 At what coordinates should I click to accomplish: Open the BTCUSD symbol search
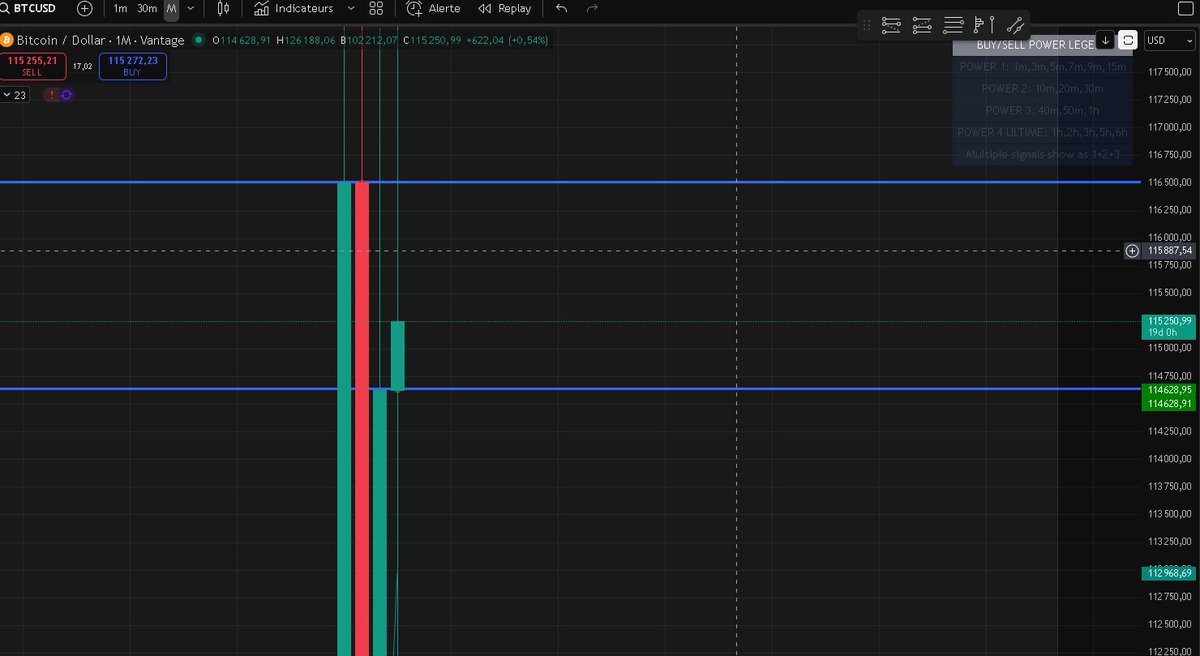pos(28,8)
